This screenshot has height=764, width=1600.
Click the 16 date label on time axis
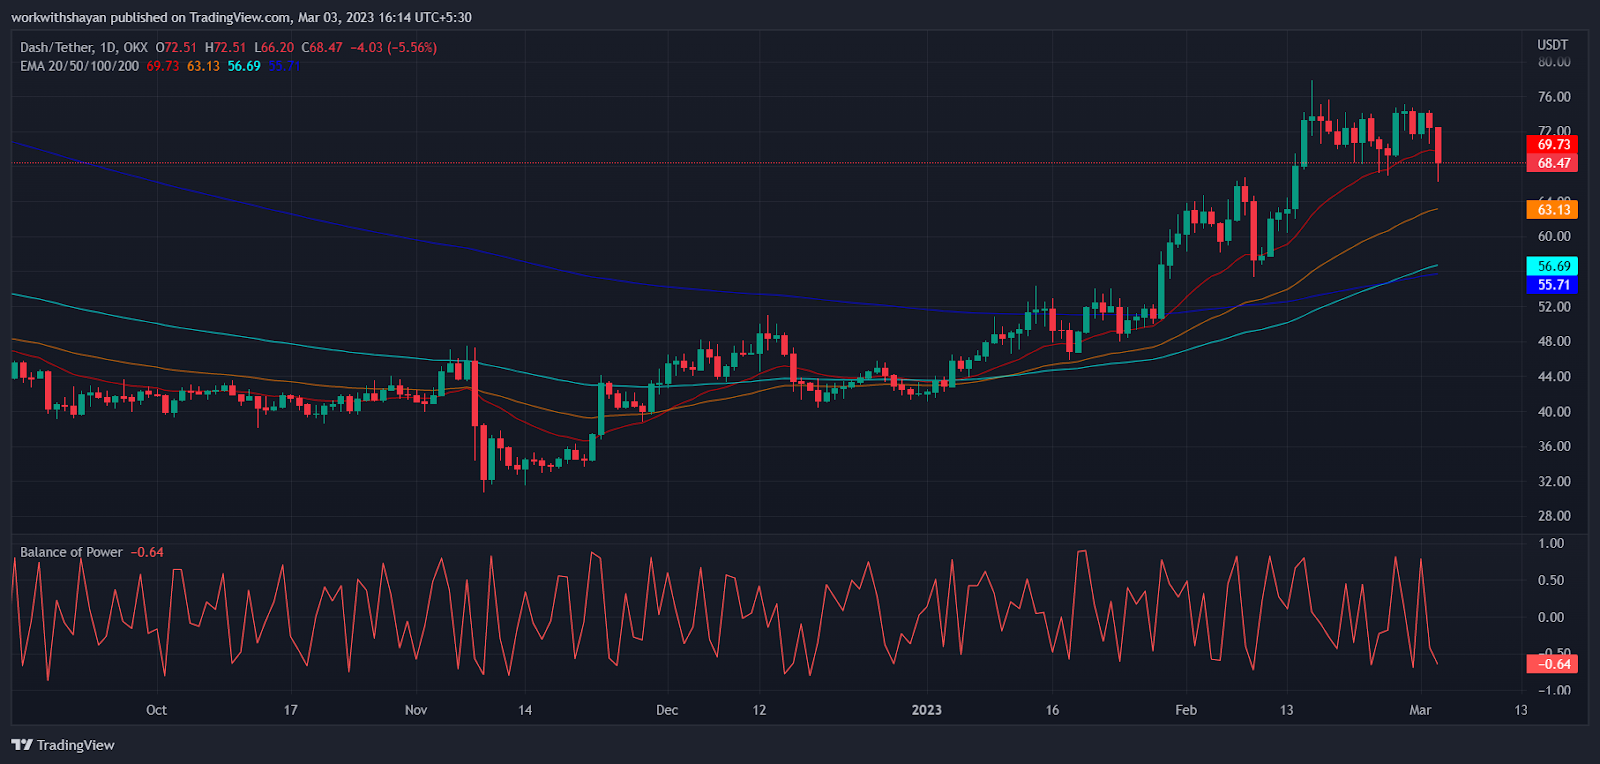point(1052,710)
